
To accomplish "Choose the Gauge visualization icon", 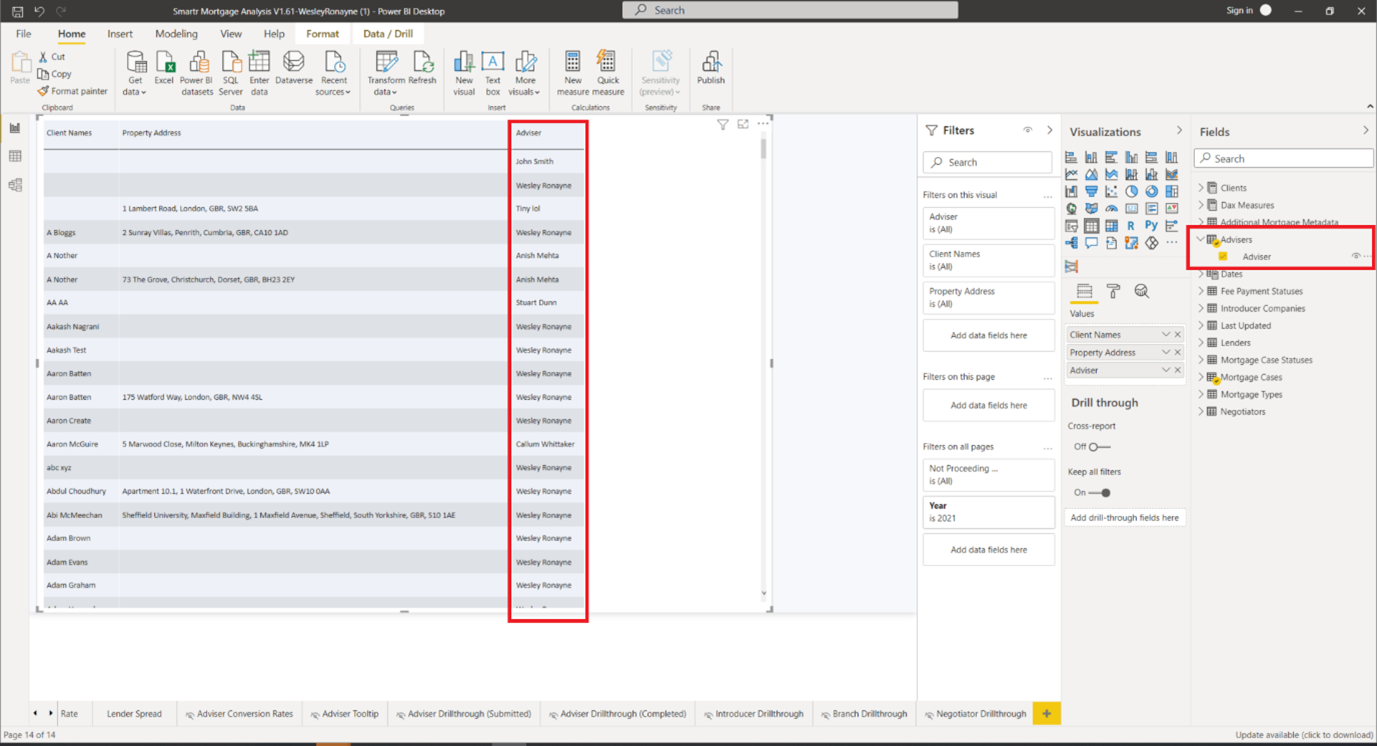I will [x=1111, y=208].
